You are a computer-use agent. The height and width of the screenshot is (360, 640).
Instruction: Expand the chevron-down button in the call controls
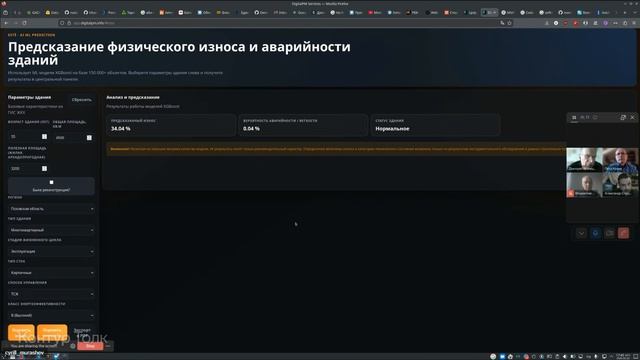click(581, 233)
